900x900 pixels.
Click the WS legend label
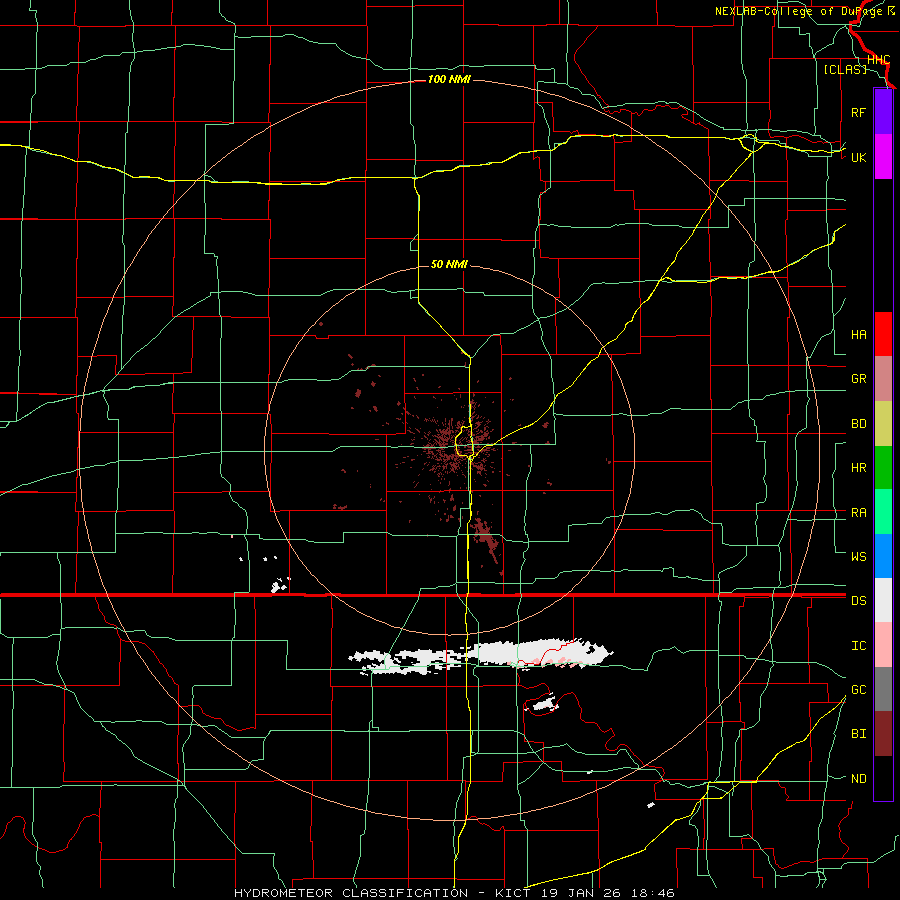[x=858, y=557]
